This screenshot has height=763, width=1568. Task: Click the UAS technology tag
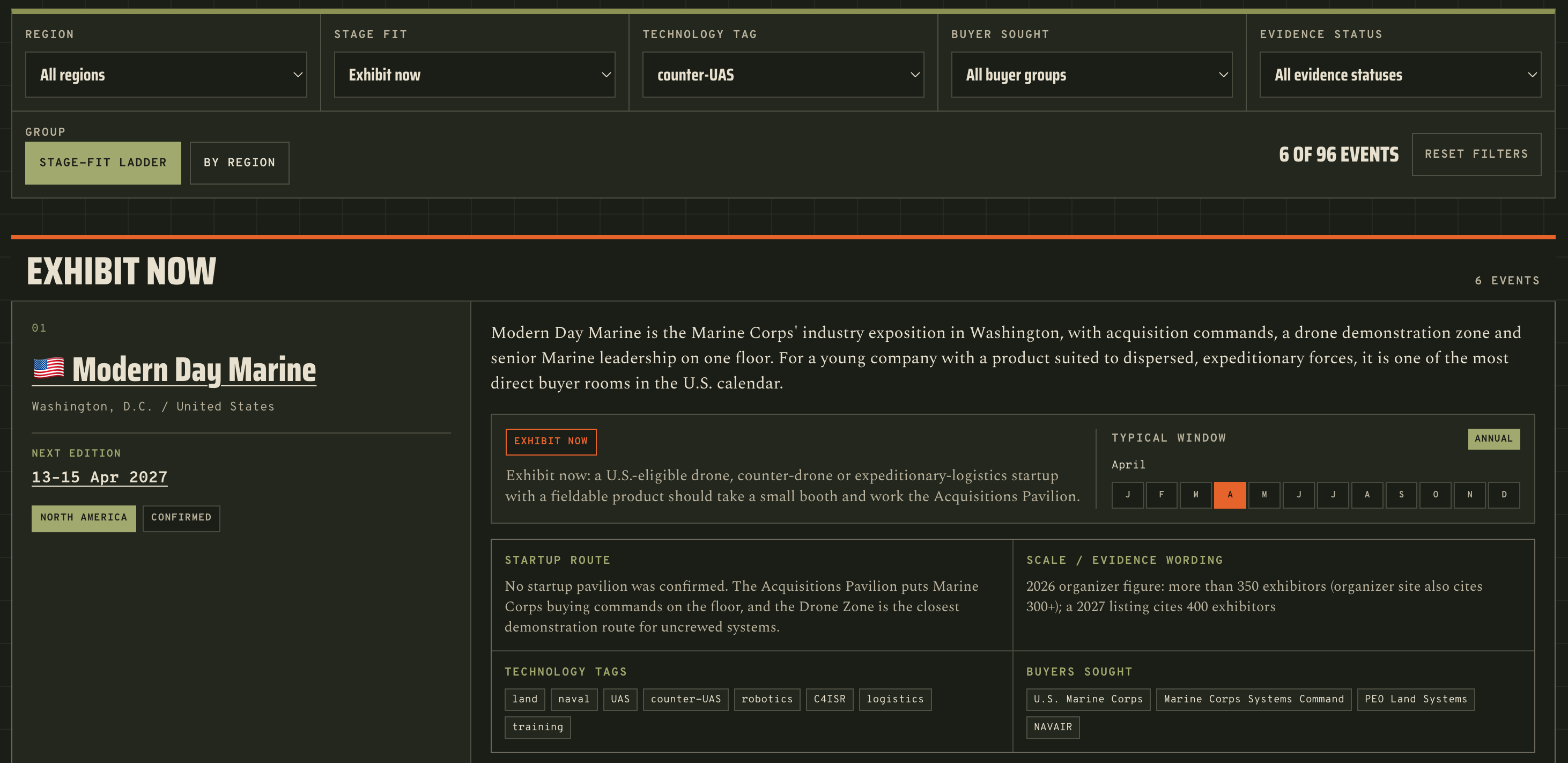point(621,699)
